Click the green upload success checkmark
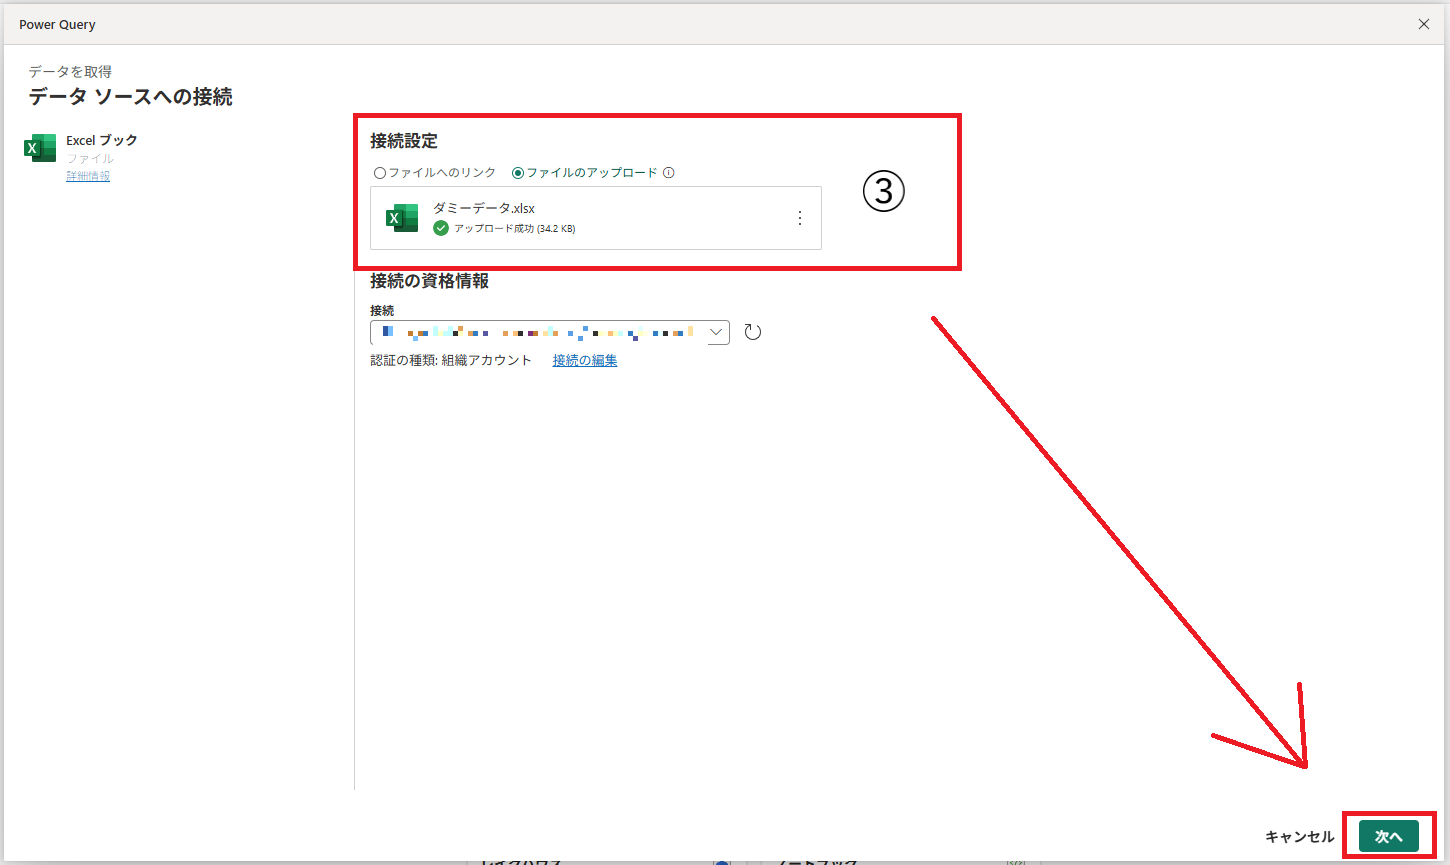The width and height of the screenshot is (1450, 865). (x=441, y=229)
